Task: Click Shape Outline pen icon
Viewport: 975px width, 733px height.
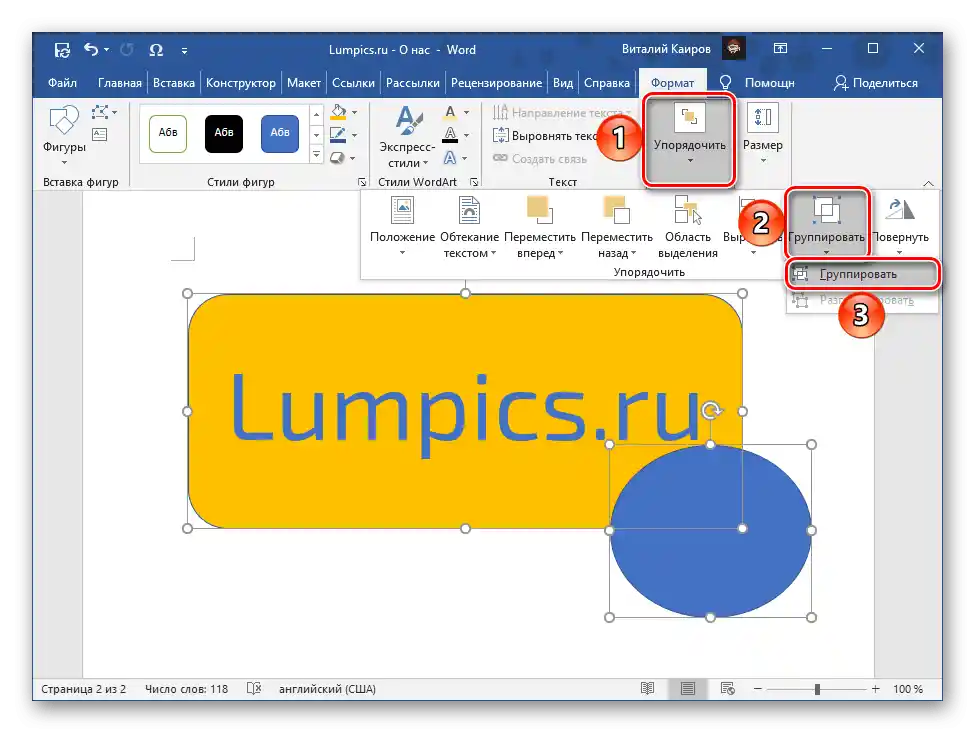Action: click(338, 134)
